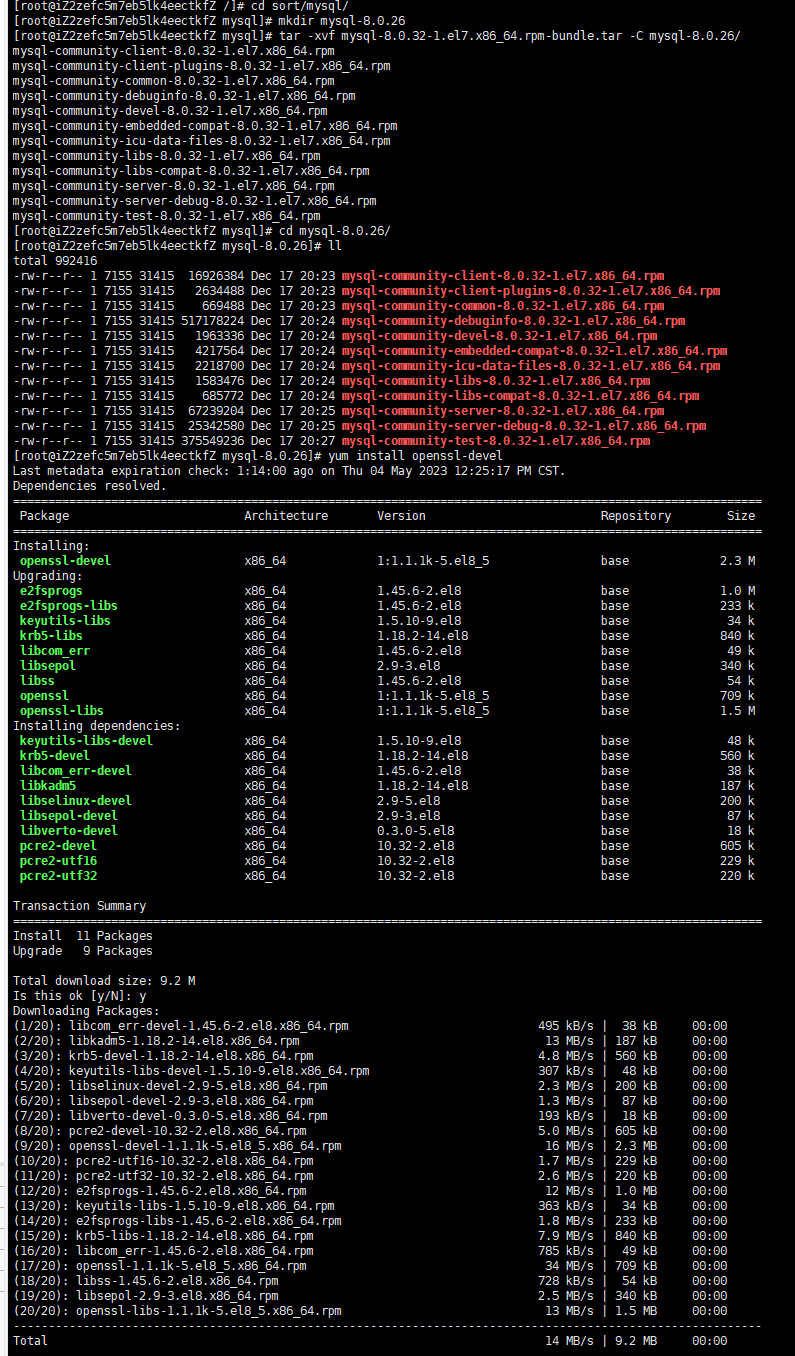Click the green keyutils-libs-devel package name
Screen dimensions: 795x1356
[86, 741]
